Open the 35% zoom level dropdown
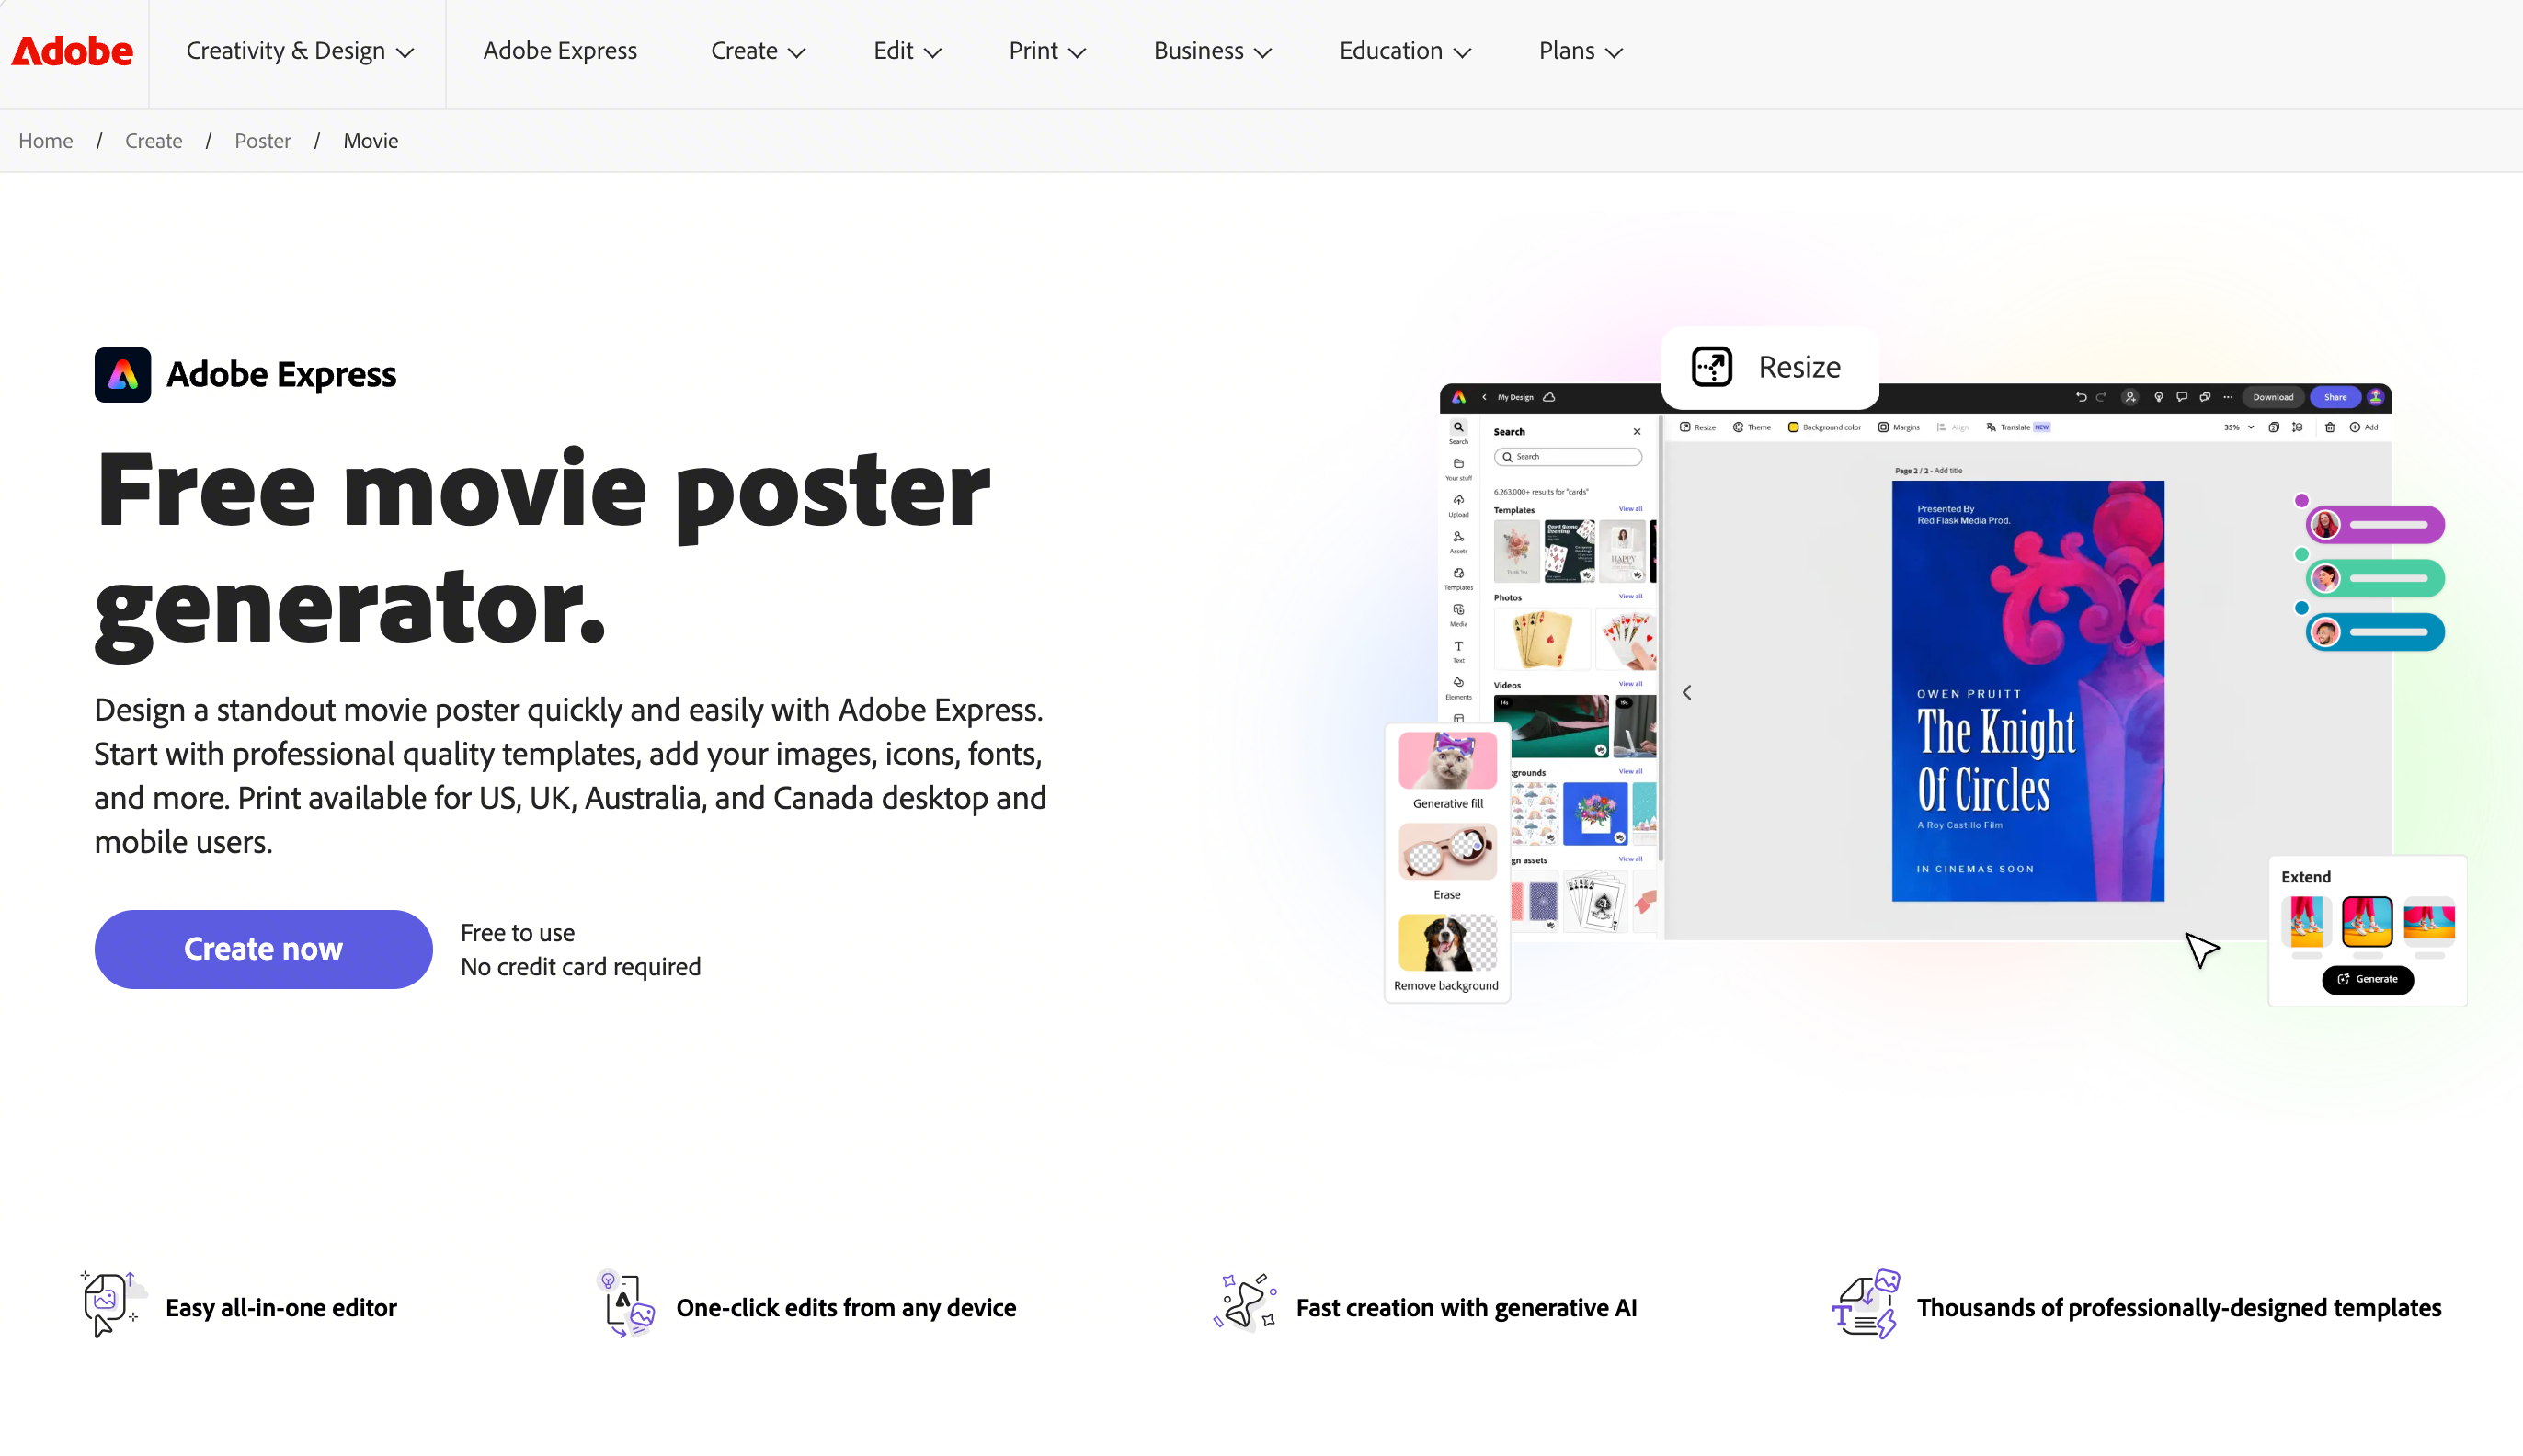Image resolution: width=2523 pixels, height=1456 pixels. coord(2238,427)
